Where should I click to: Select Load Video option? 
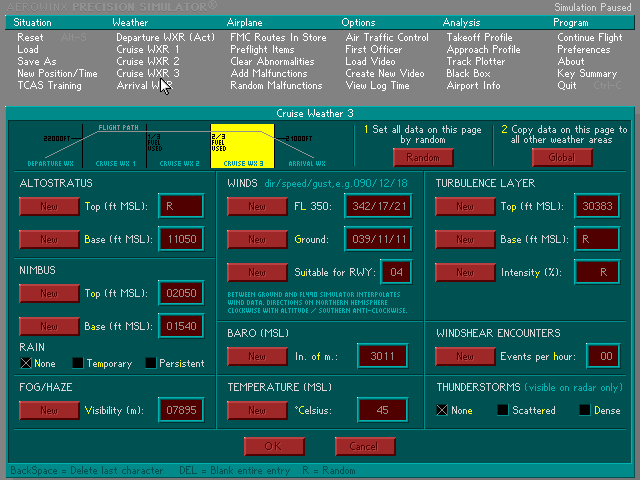click(370, 61)
